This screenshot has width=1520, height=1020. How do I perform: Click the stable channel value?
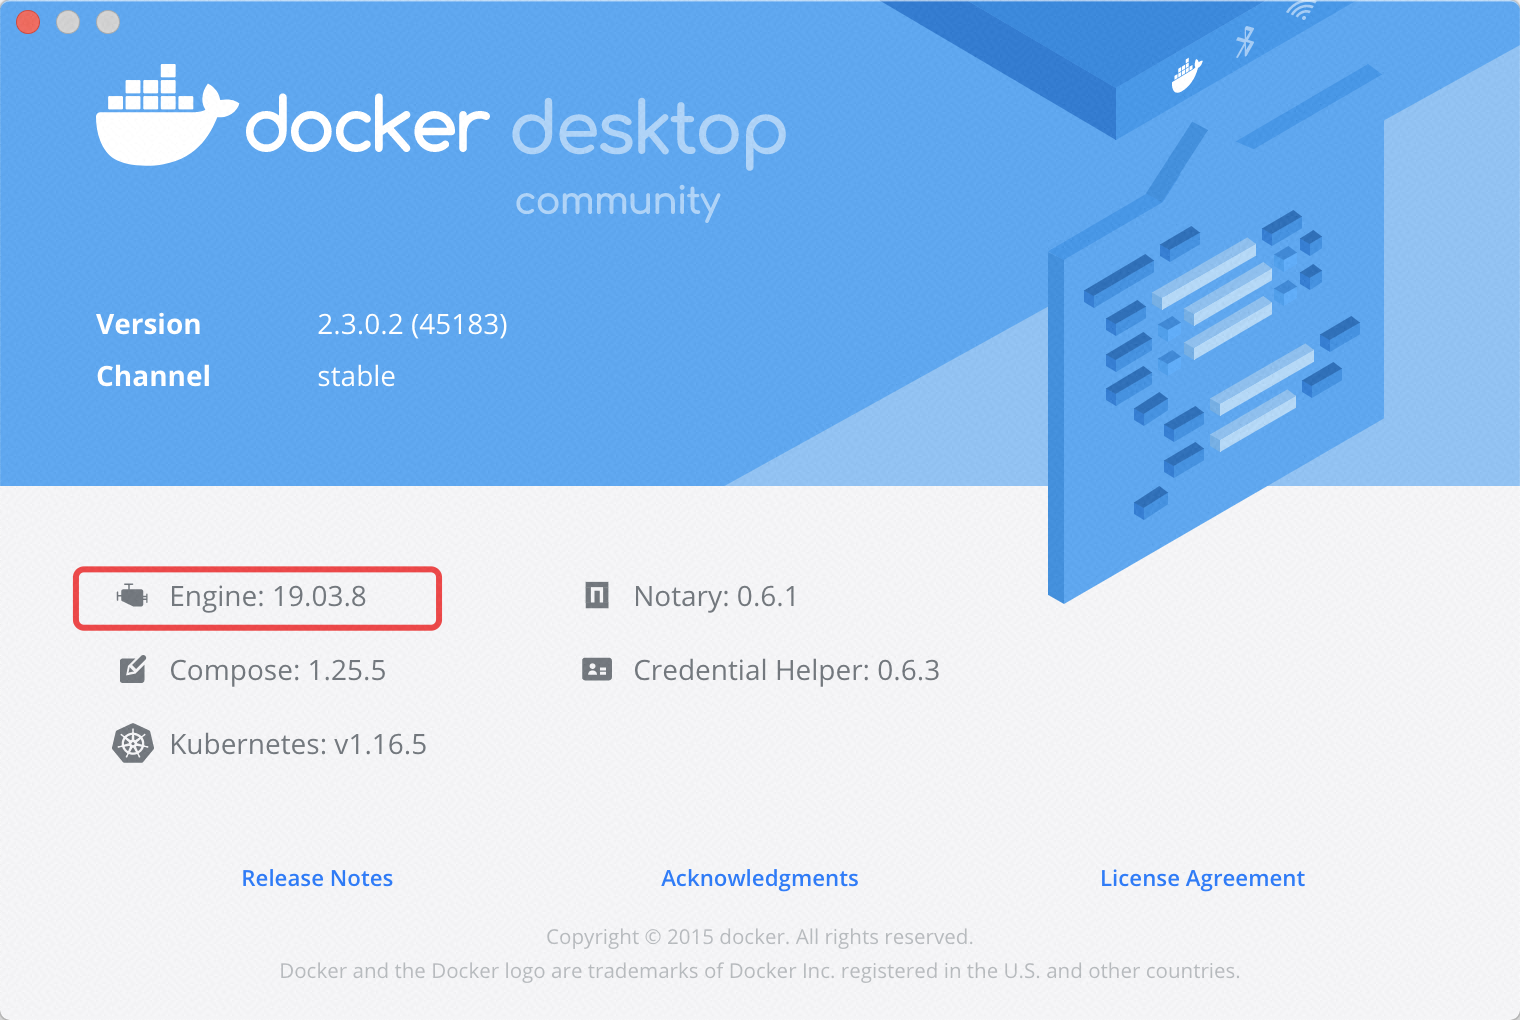[x=356, y=376]
